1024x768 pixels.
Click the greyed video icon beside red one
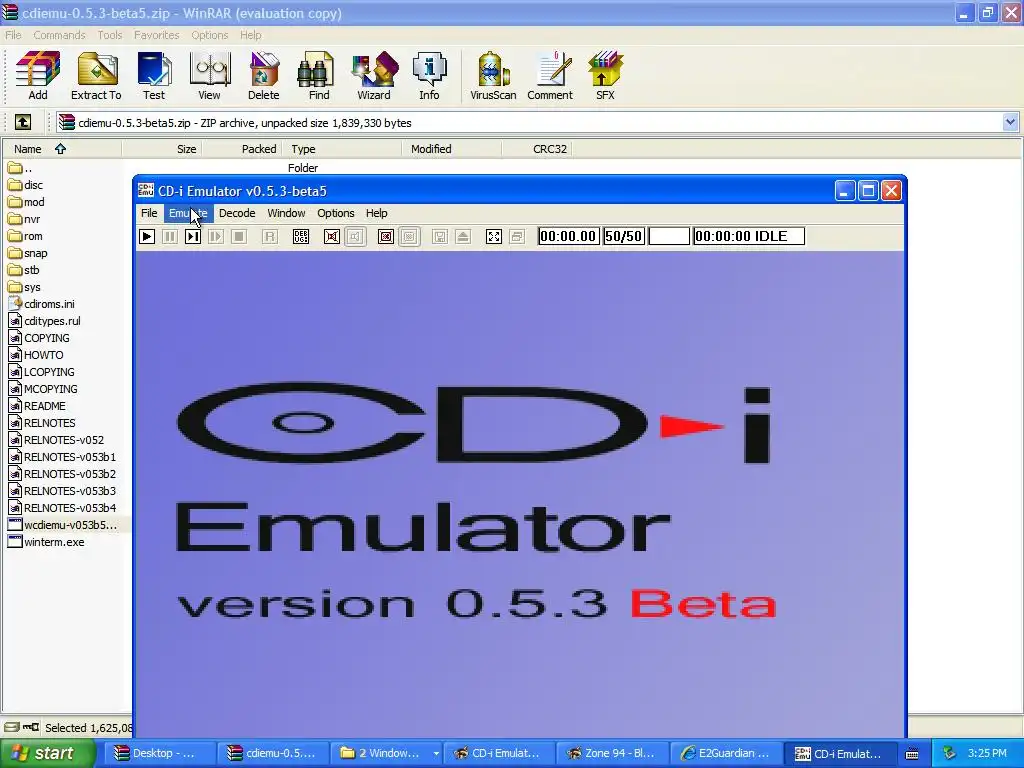(x=409, y=236)
